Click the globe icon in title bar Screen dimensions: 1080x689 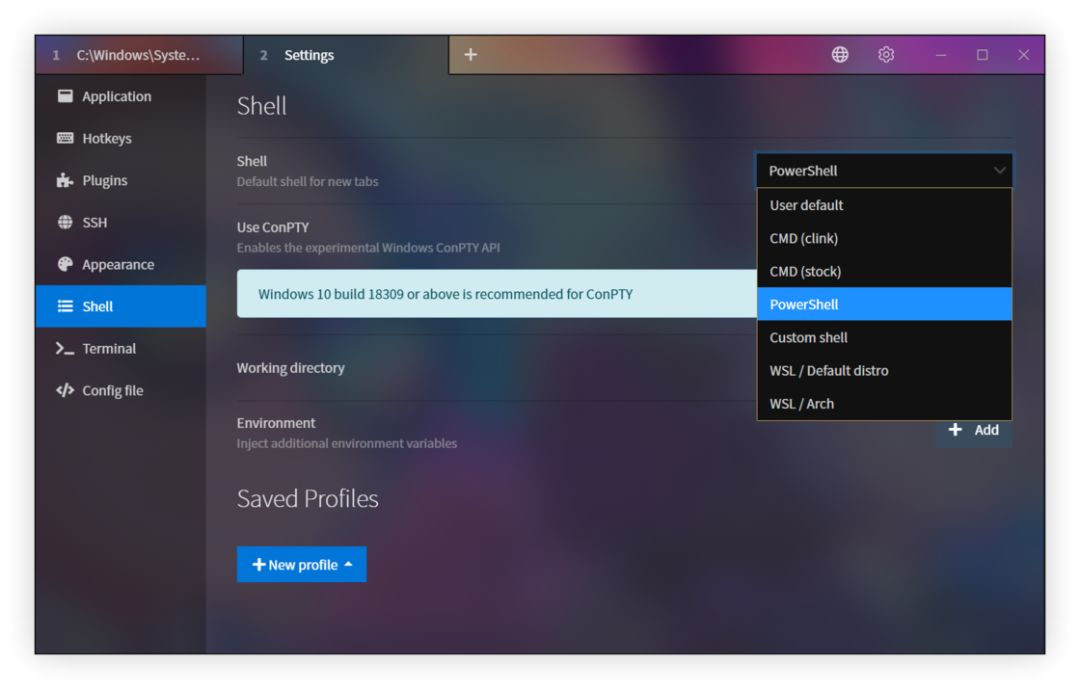(x=840, y=54)
